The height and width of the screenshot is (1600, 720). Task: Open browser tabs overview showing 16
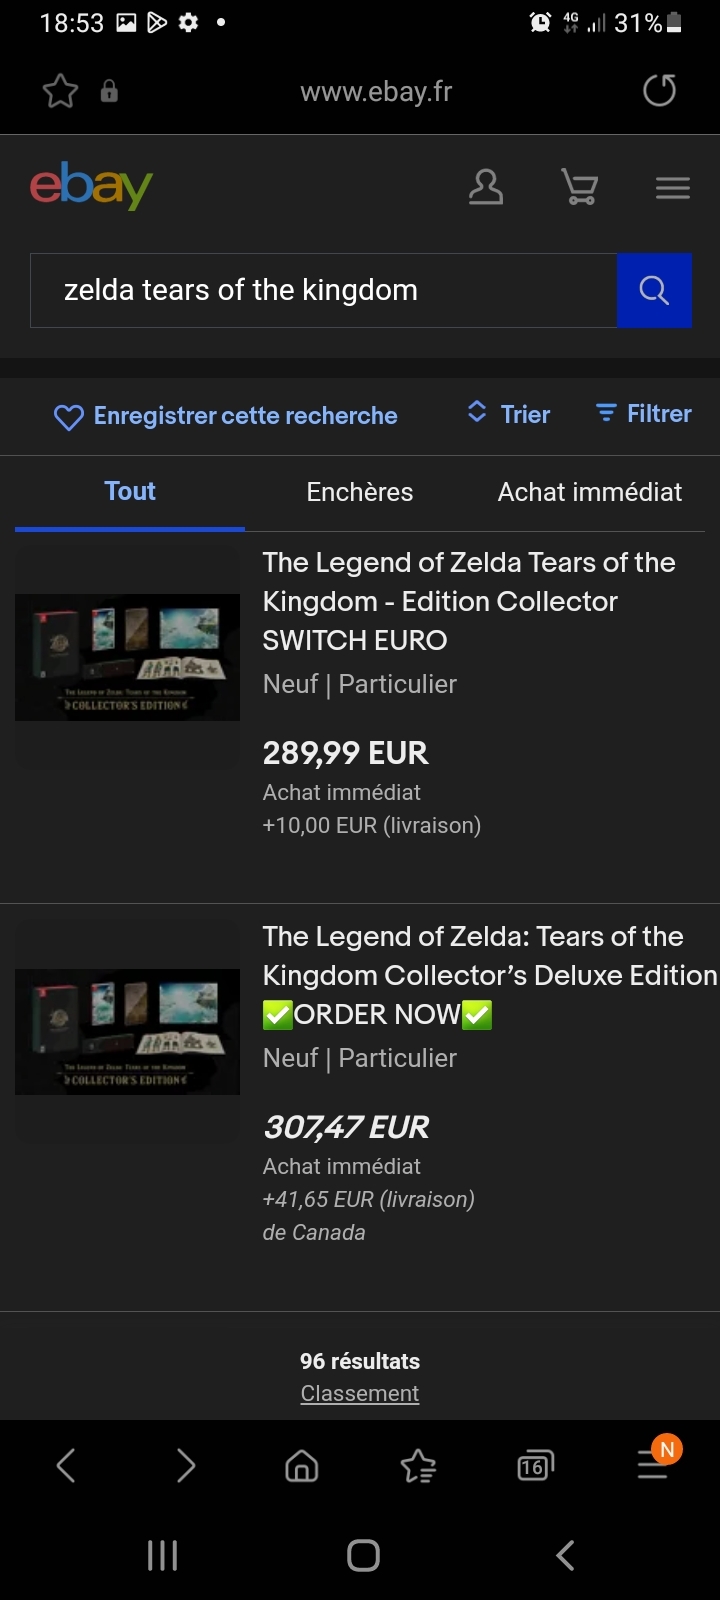click(535, 1466)
